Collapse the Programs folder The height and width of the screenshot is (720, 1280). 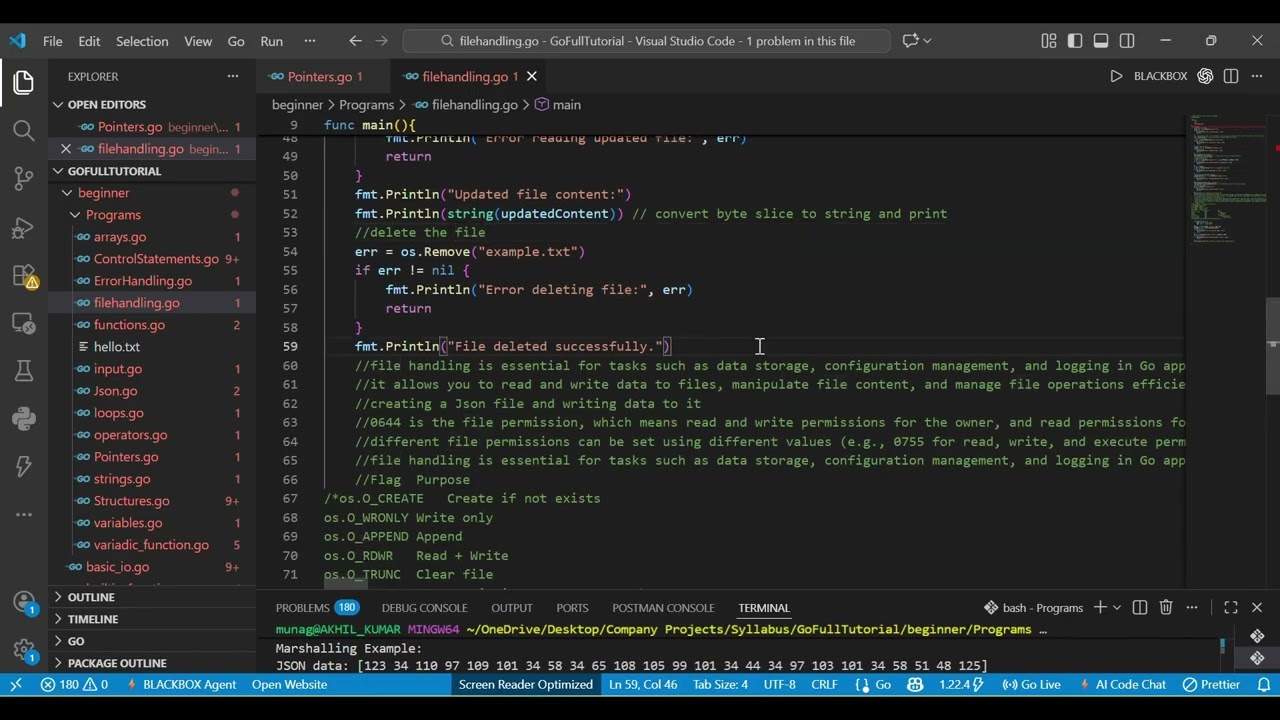tap(152, 215)
